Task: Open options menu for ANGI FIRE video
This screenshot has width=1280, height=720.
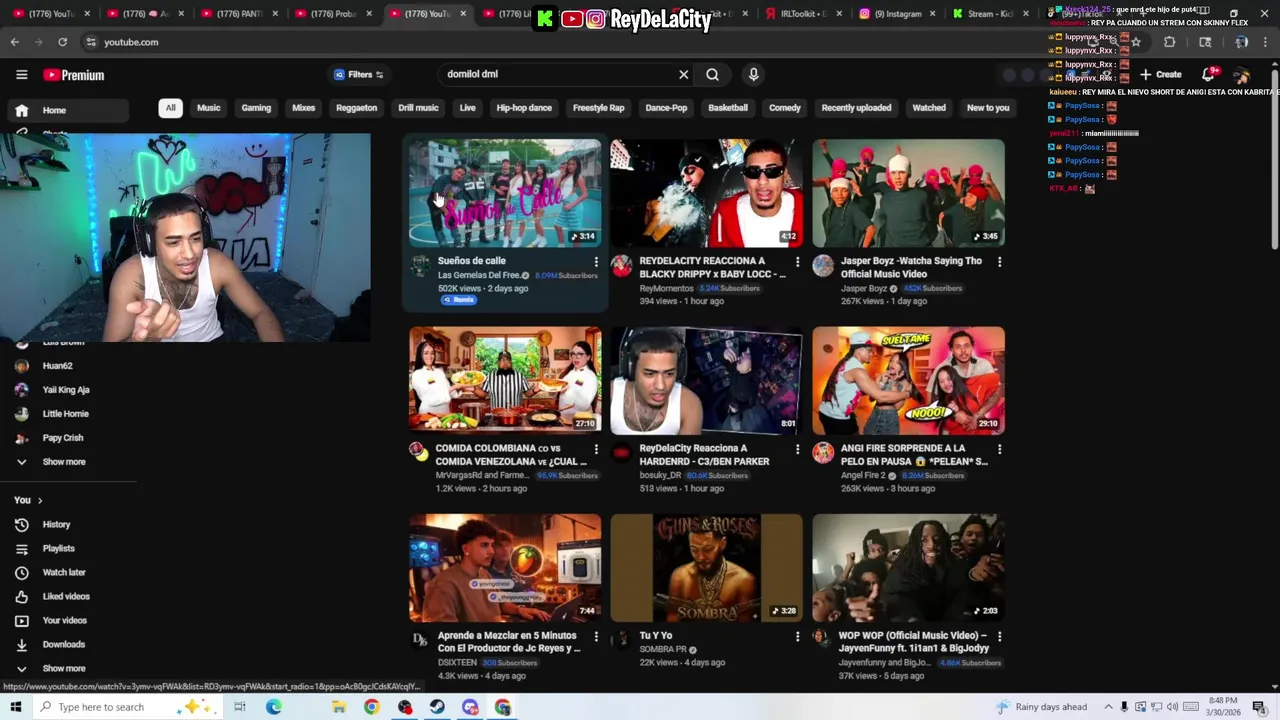Action: point(999,450)
